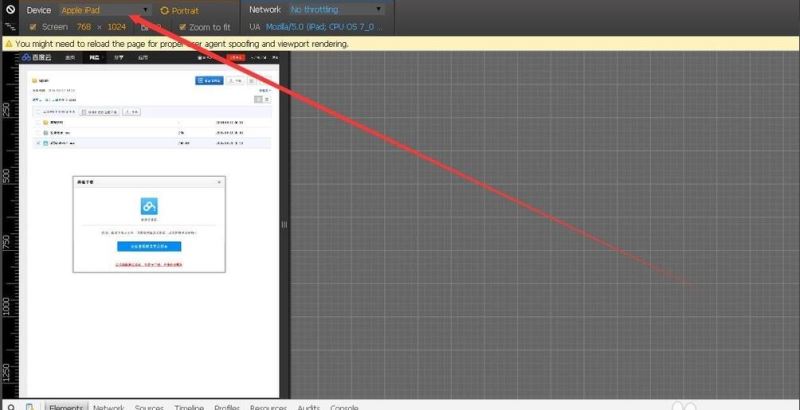Click the blue confirm button in the dialog
The height and width of the screenshot is (410, 800).
click(149, 246)
